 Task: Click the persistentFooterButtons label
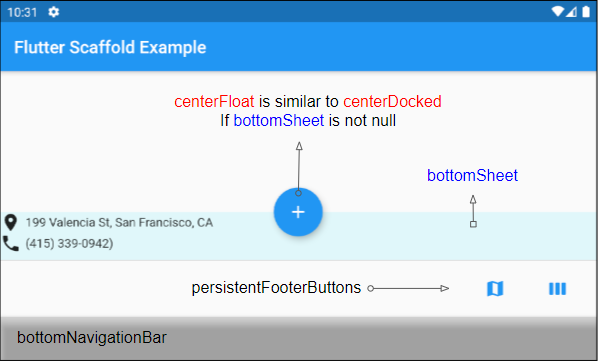(x=276, y=287)
